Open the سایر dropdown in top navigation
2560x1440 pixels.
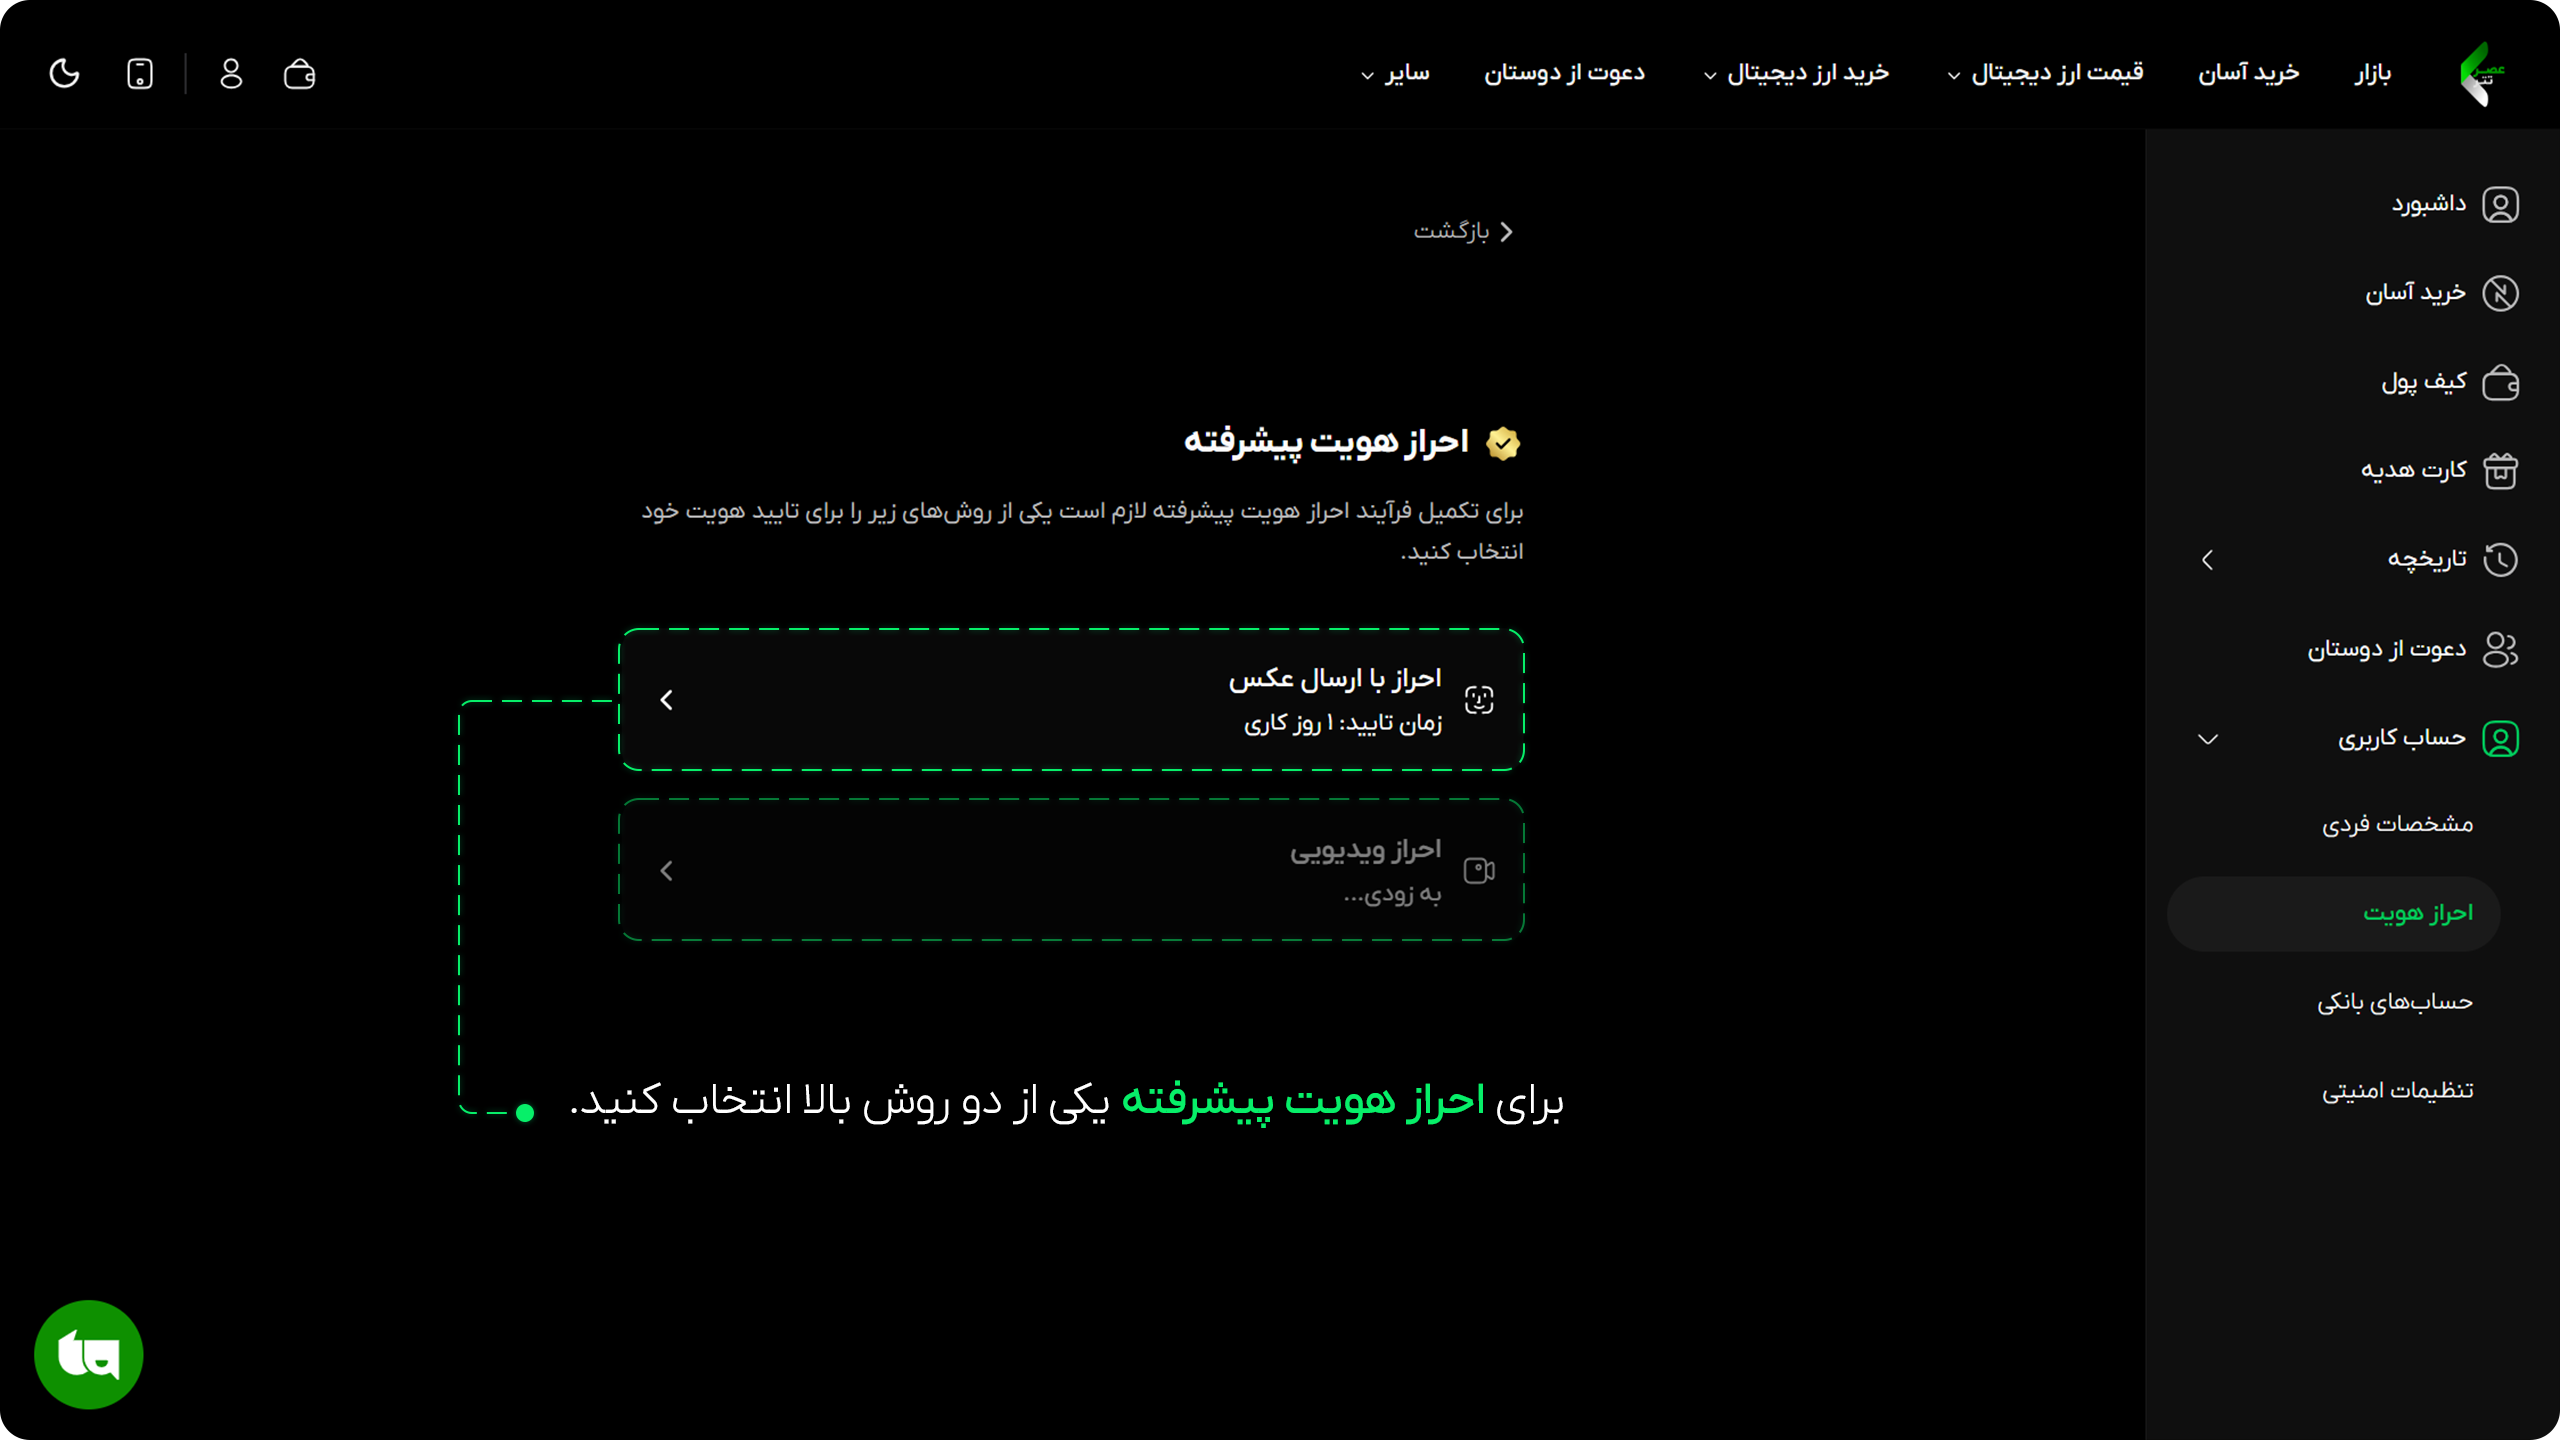coord(1395,73)
